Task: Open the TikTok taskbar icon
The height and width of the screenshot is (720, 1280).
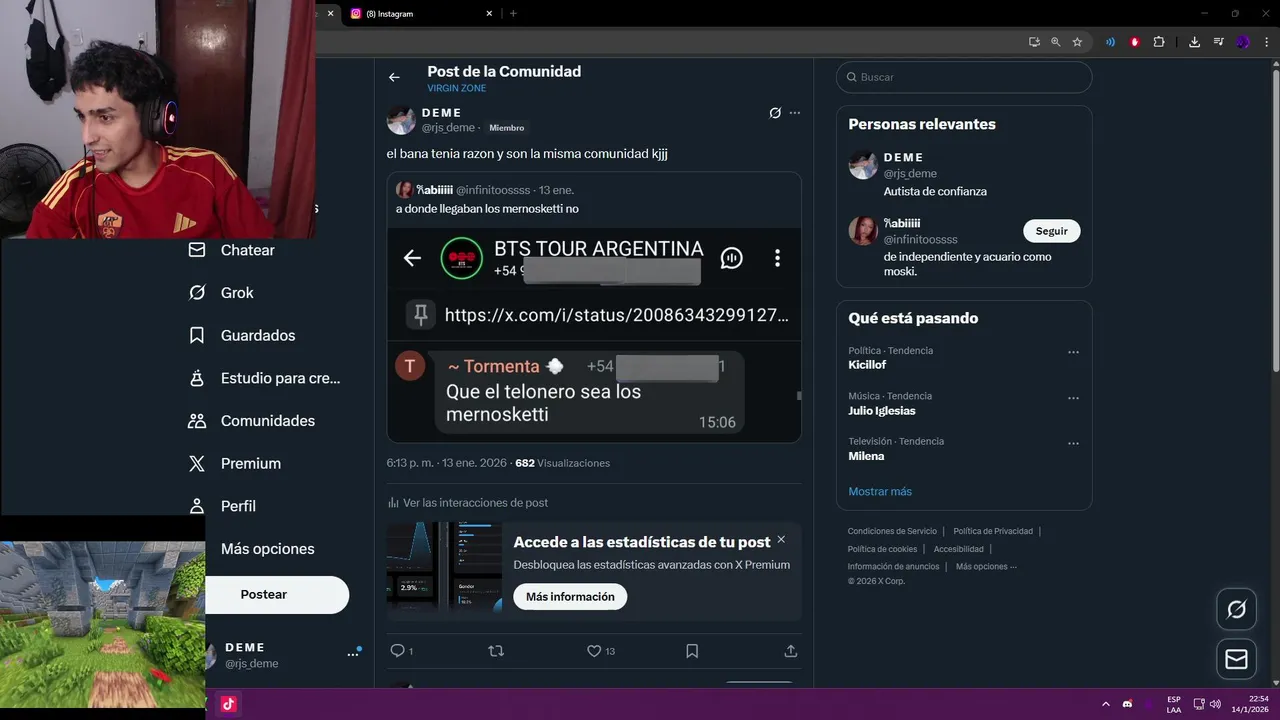Action: tap(228, 704)
